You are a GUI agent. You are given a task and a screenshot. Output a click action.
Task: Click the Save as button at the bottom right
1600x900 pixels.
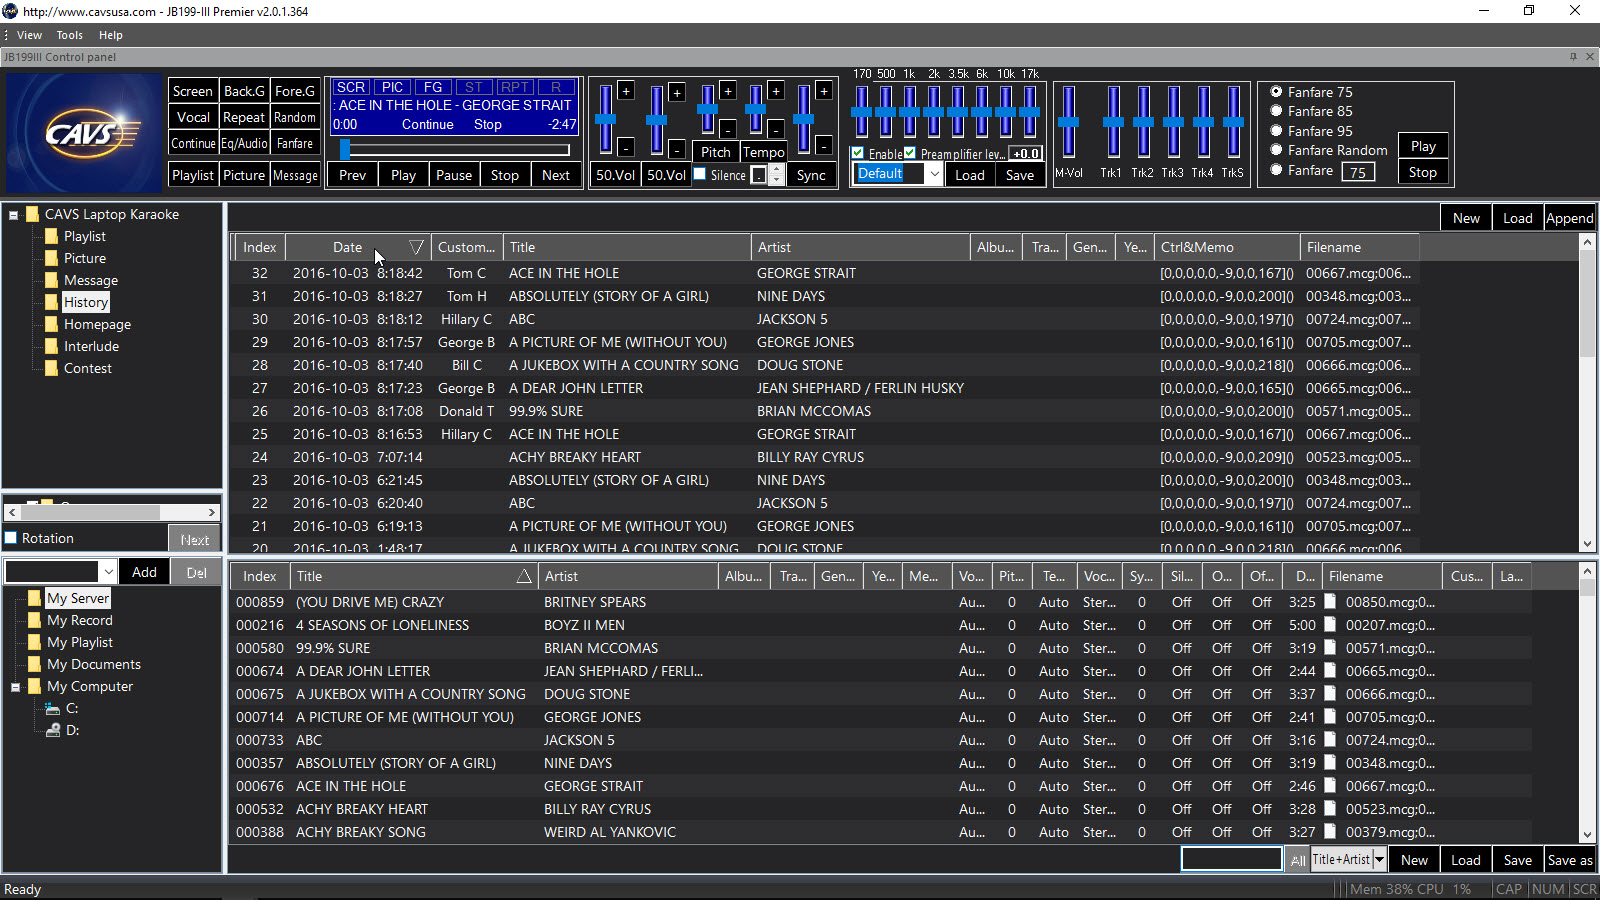[x=1569, y=860]
